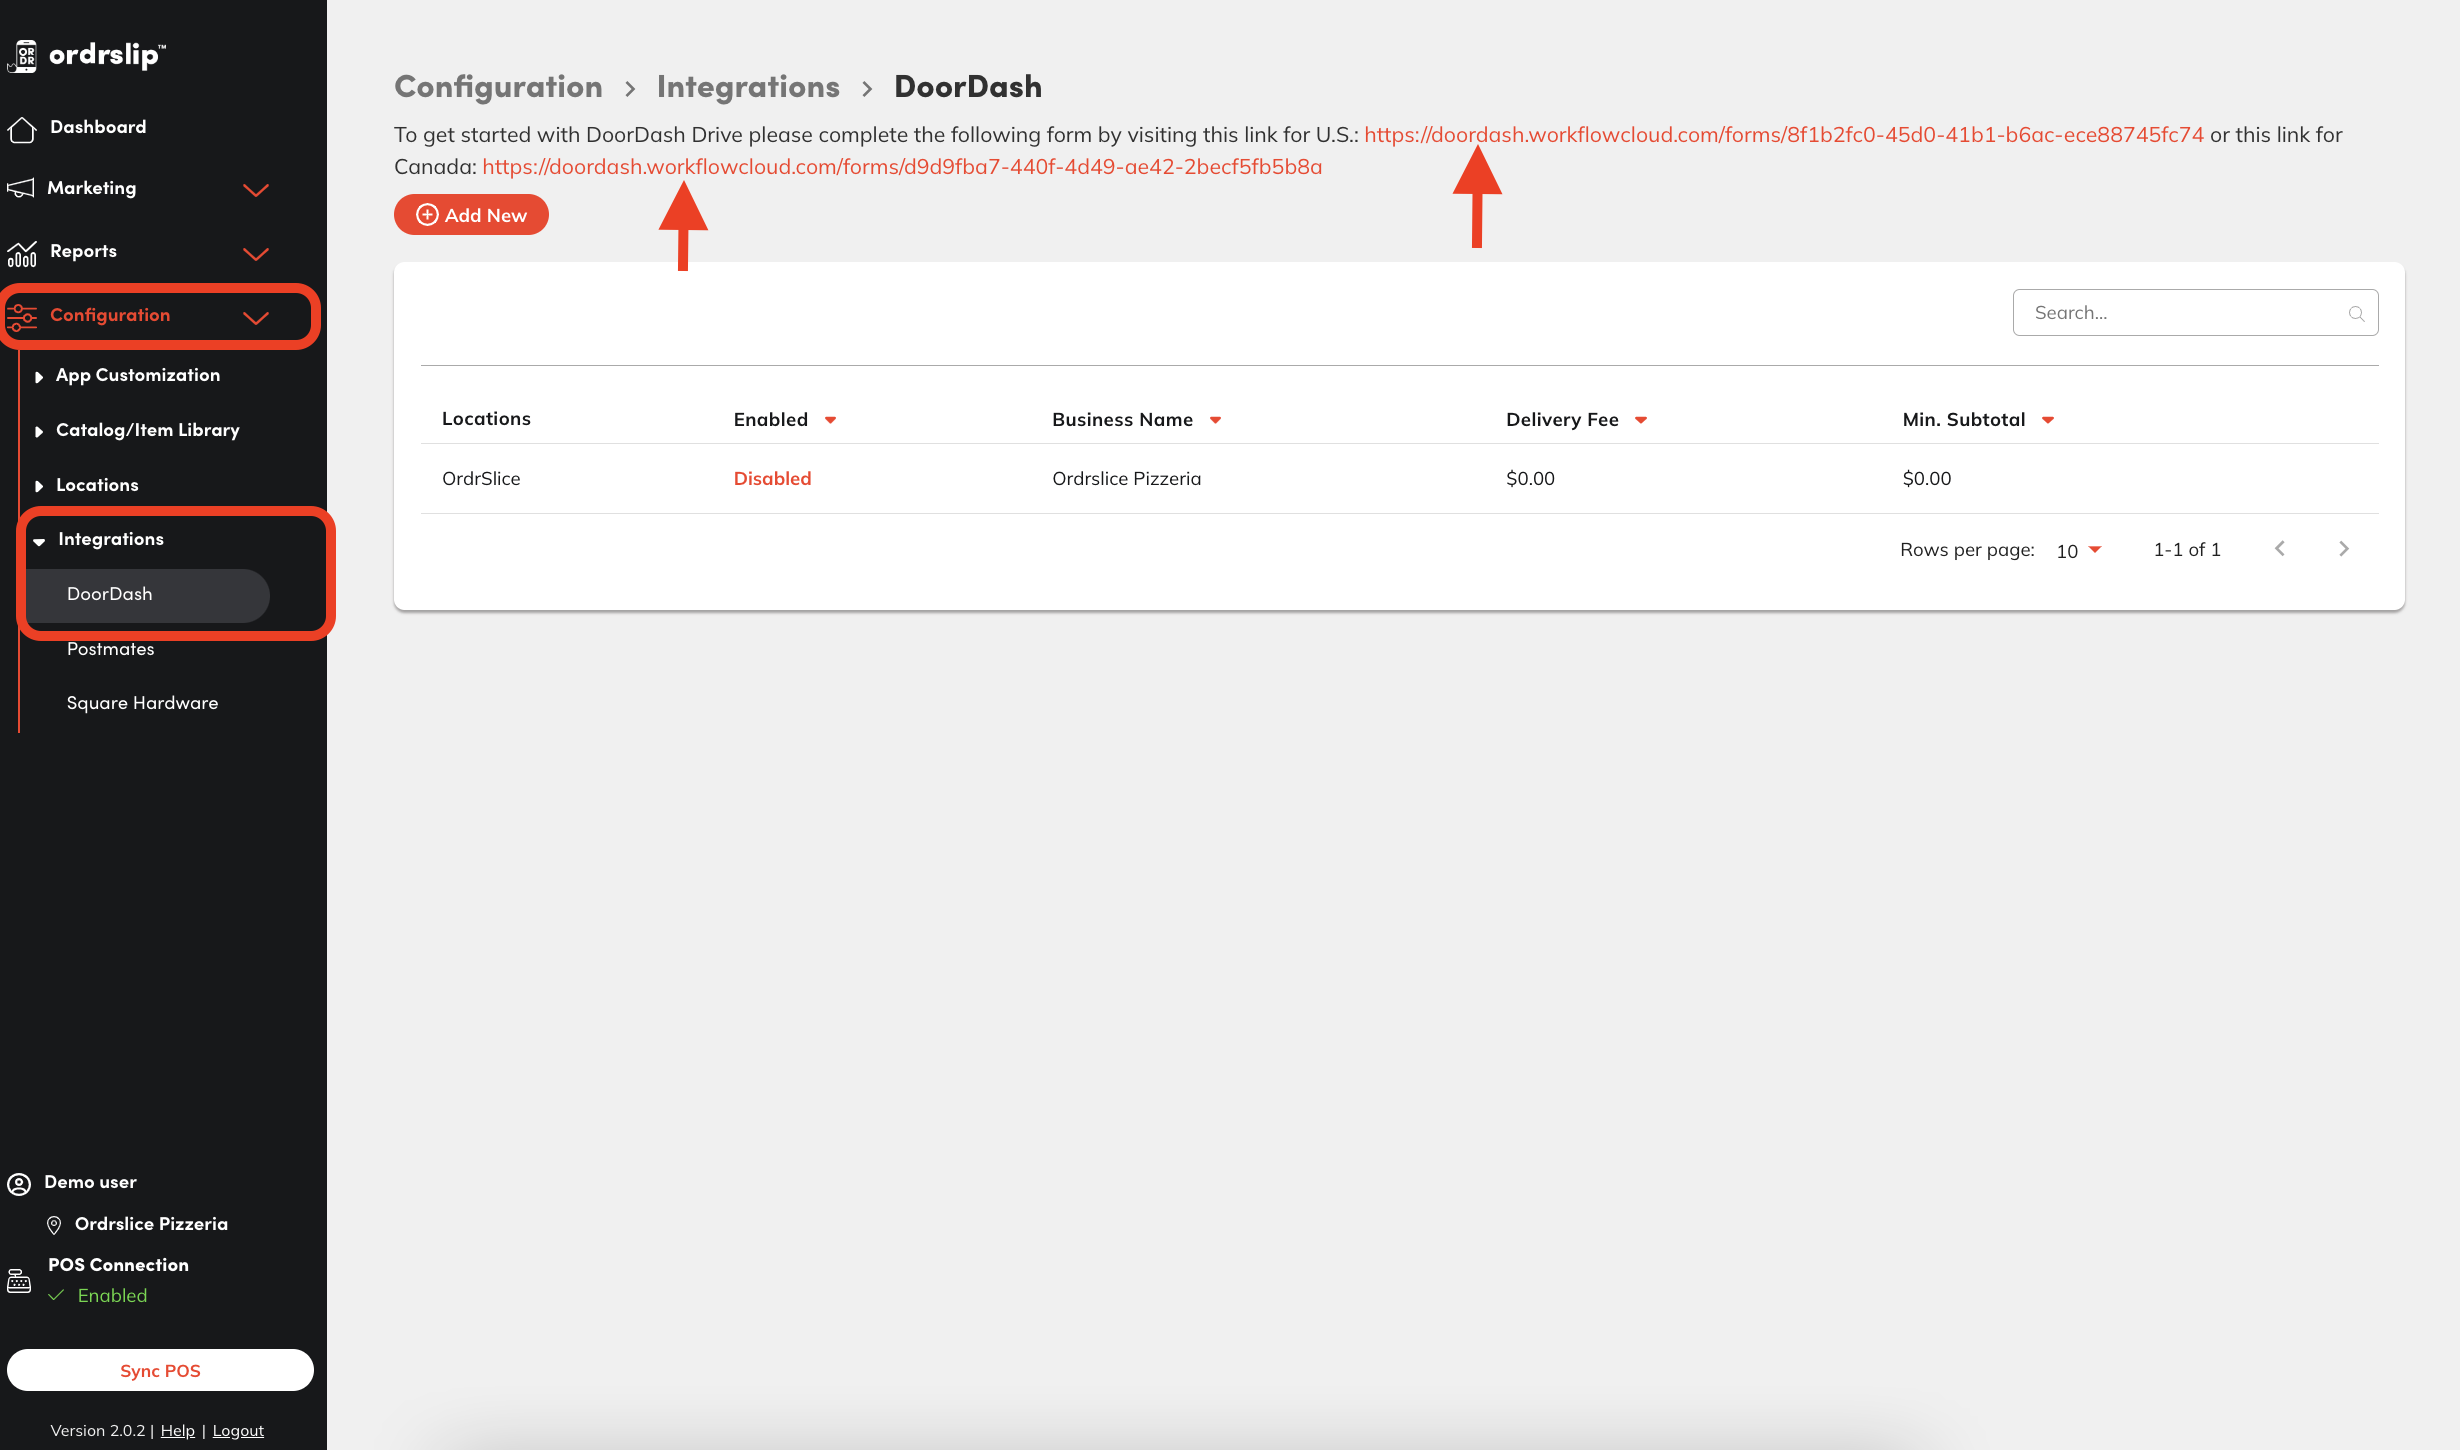
Task: Click the Dashboard home icon
Action: tap(22, 129)
